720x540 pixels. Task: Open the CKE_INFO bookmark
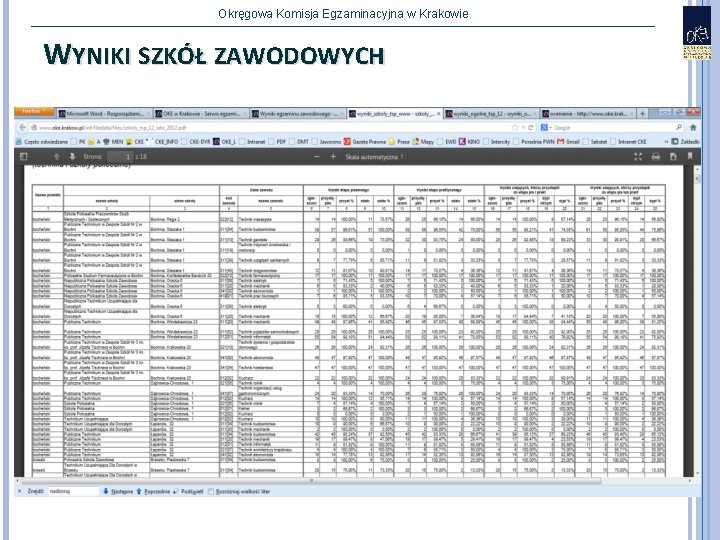[x=163, y=142]
